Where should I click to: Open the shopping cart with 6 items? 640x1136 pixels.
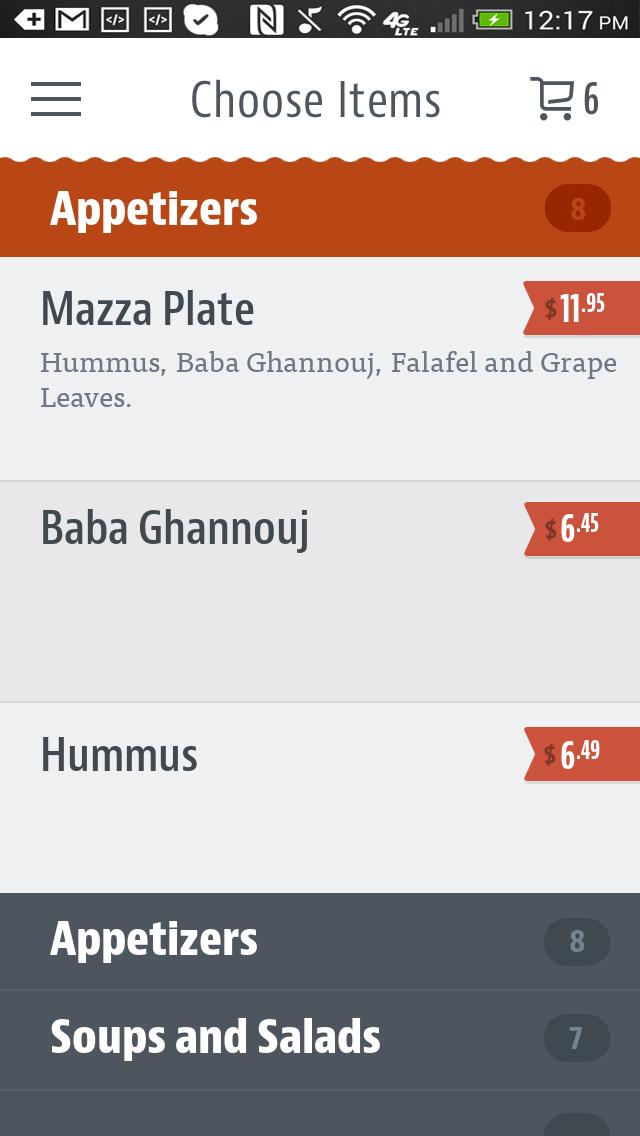pos(563,99)
